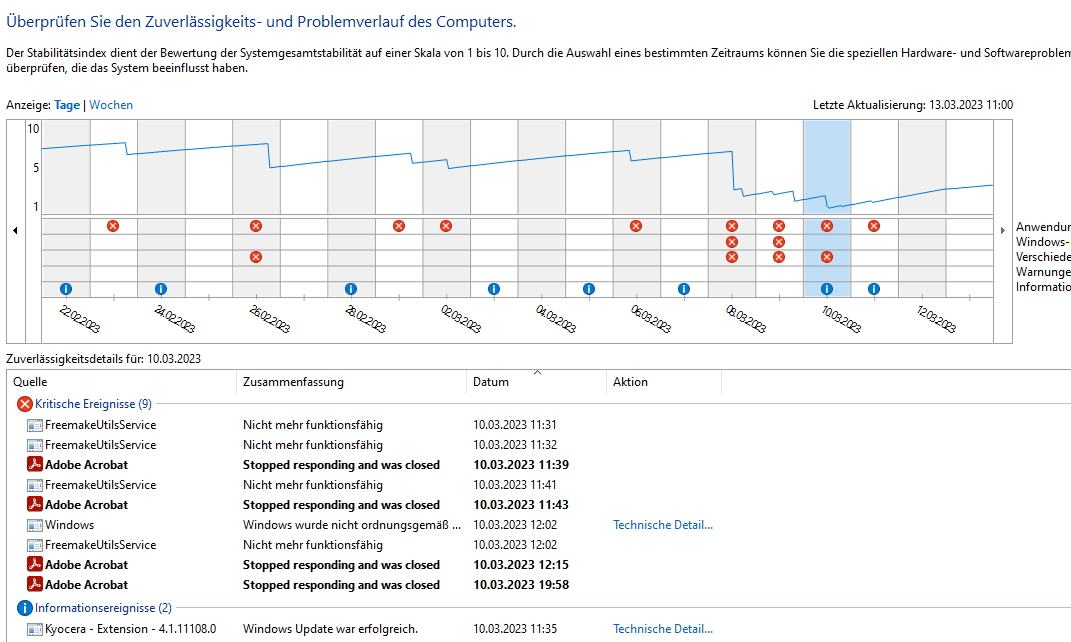Click the Windows event icon at 12:02

pyautogui.click(x=35, y=525)
